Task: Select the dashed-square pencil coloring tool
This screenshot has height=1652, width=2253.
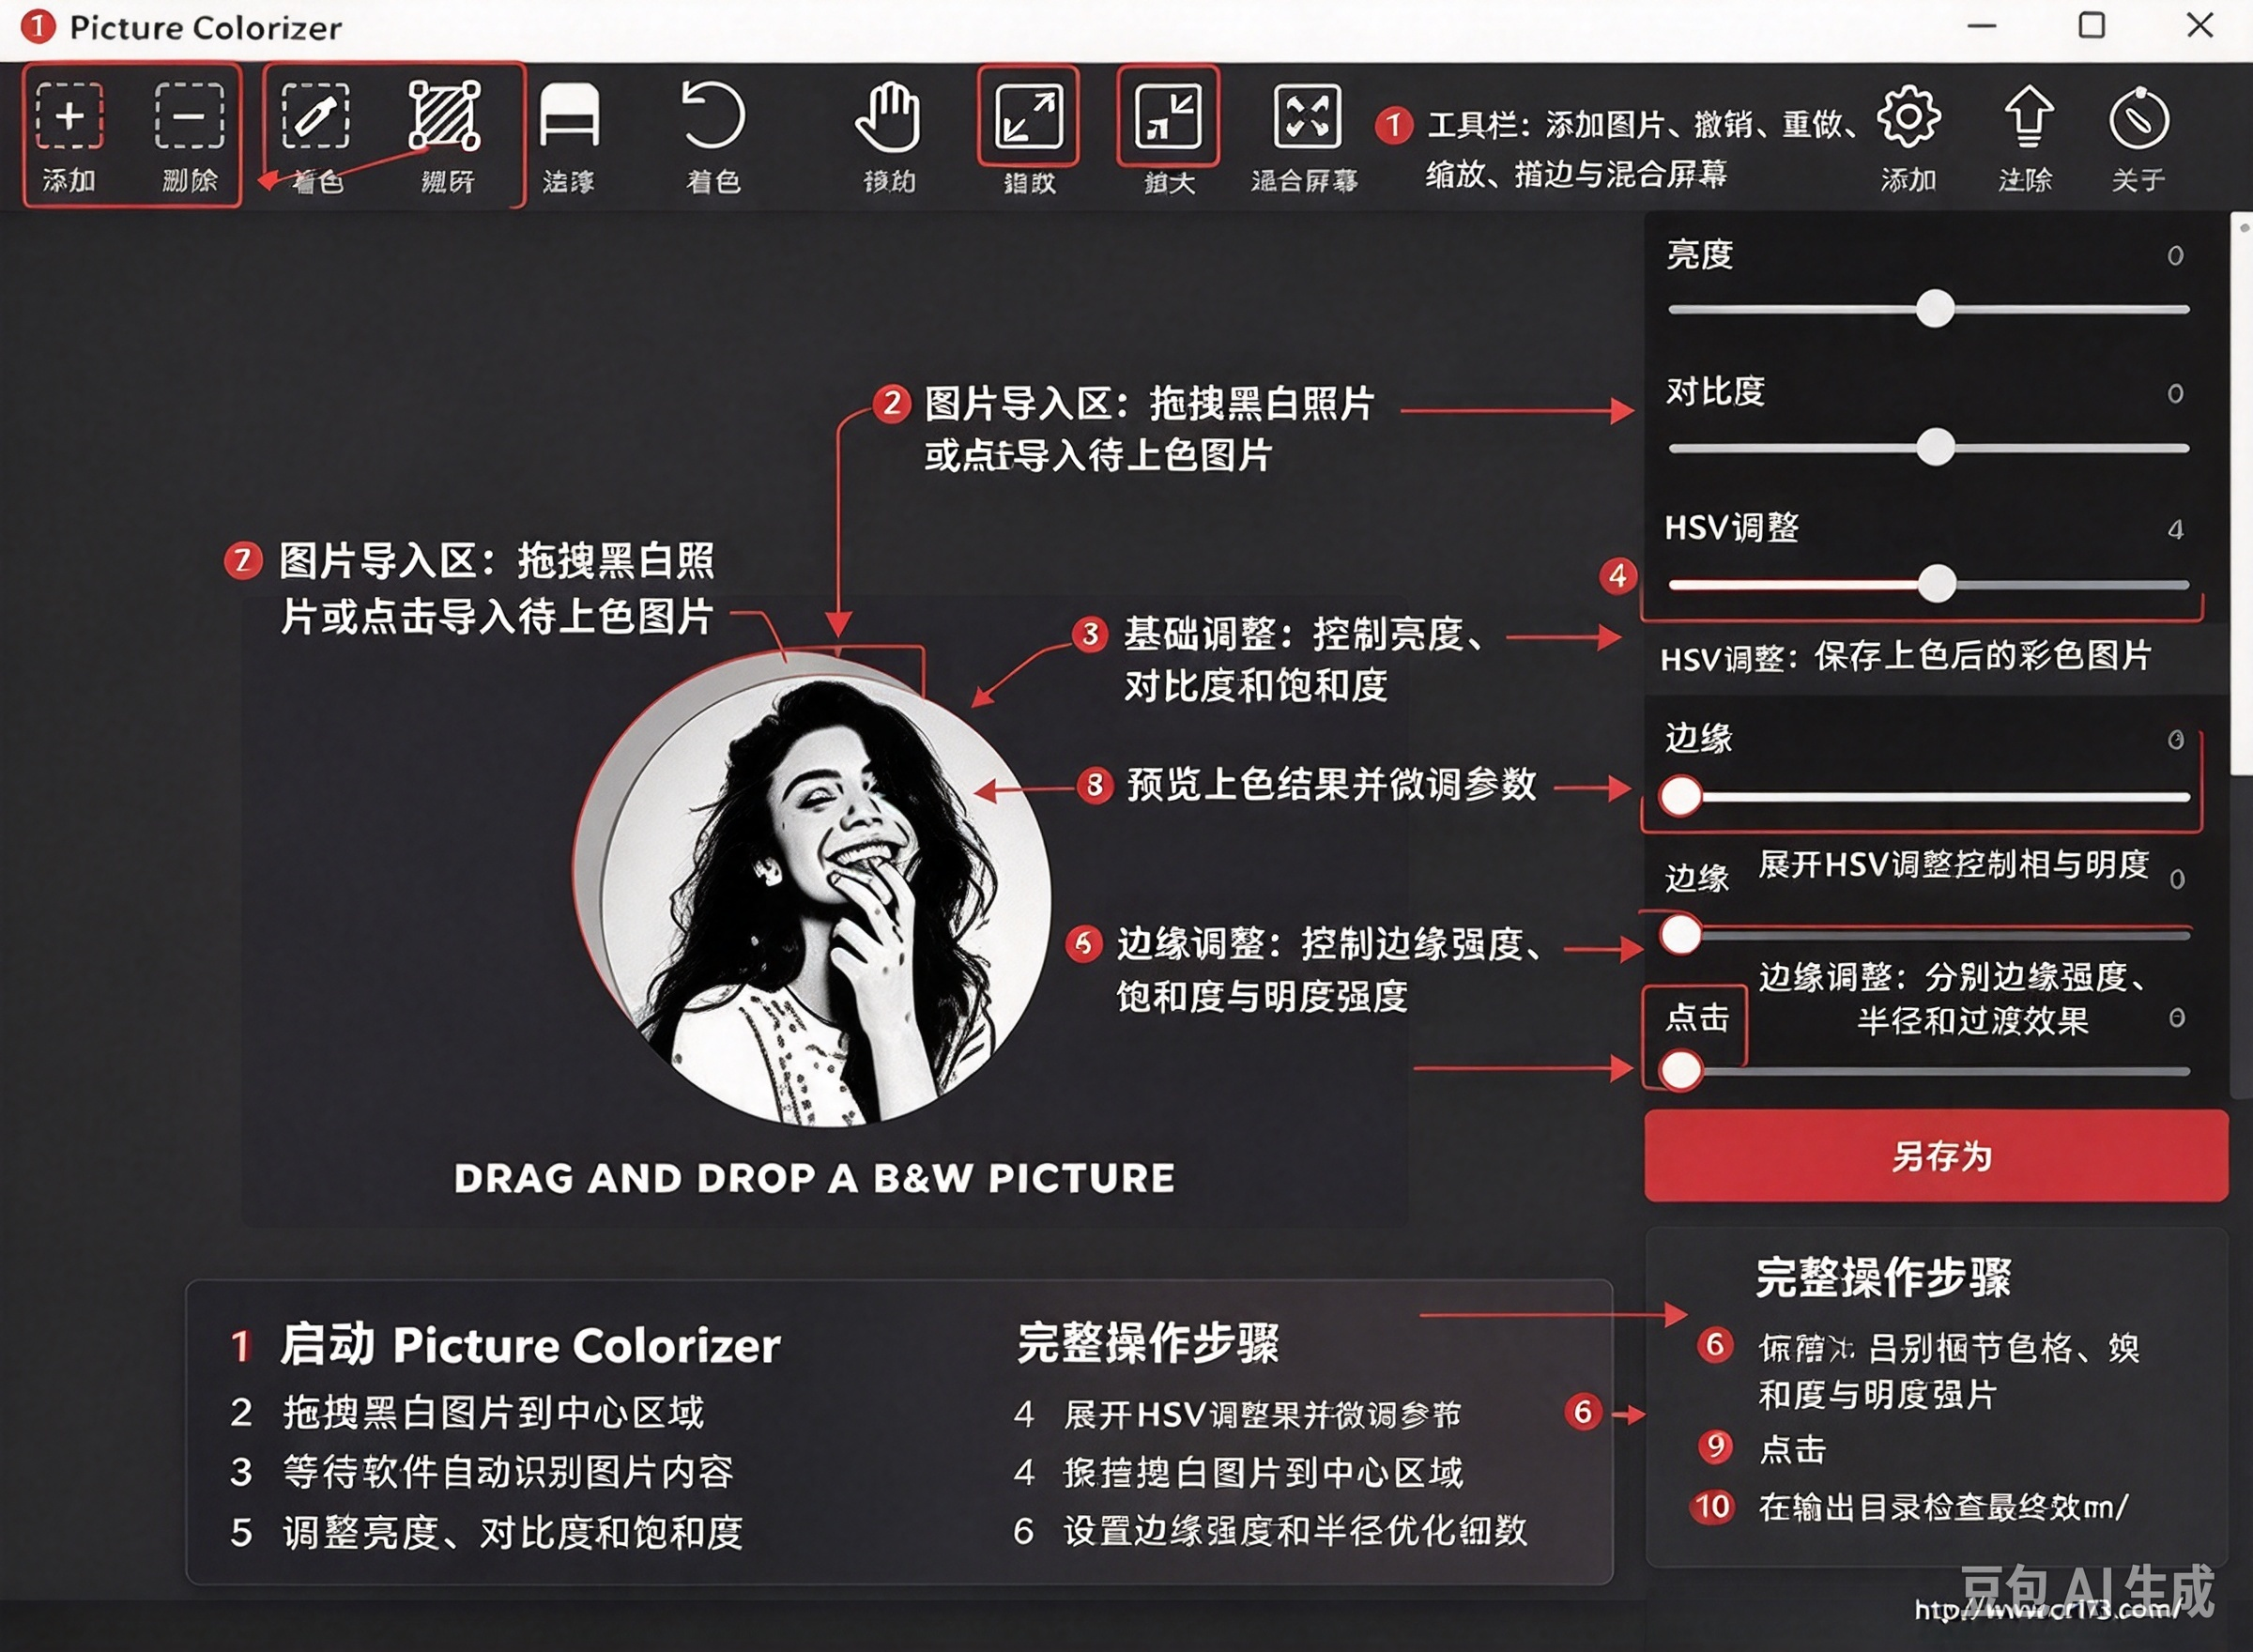Action: coord(316,117)
